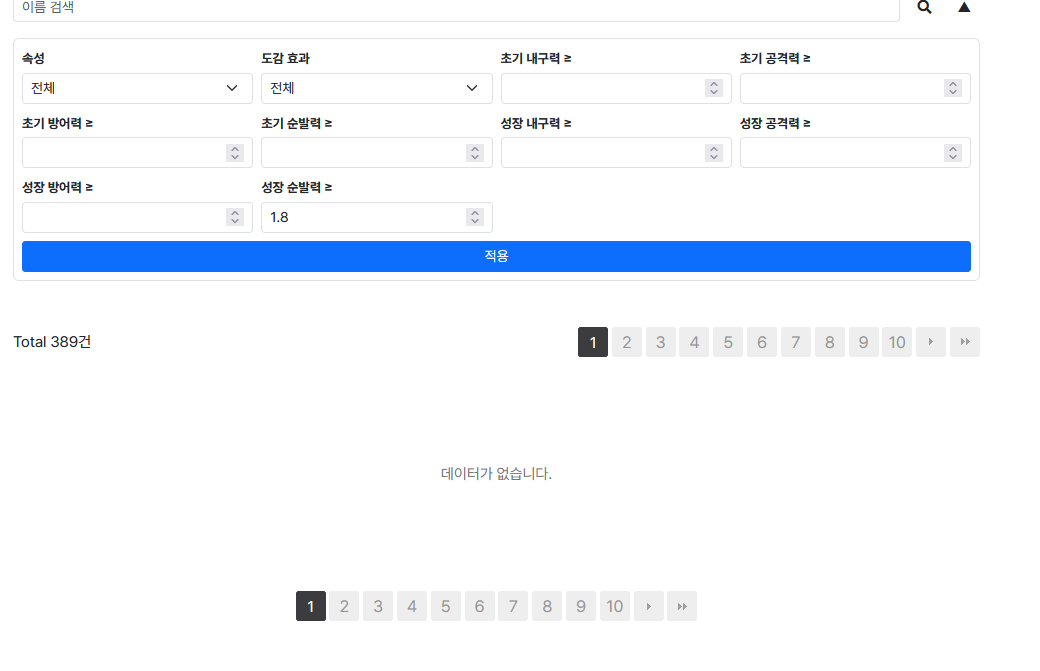Open page 5 from bottom pagination

click(x=445, y=606)
